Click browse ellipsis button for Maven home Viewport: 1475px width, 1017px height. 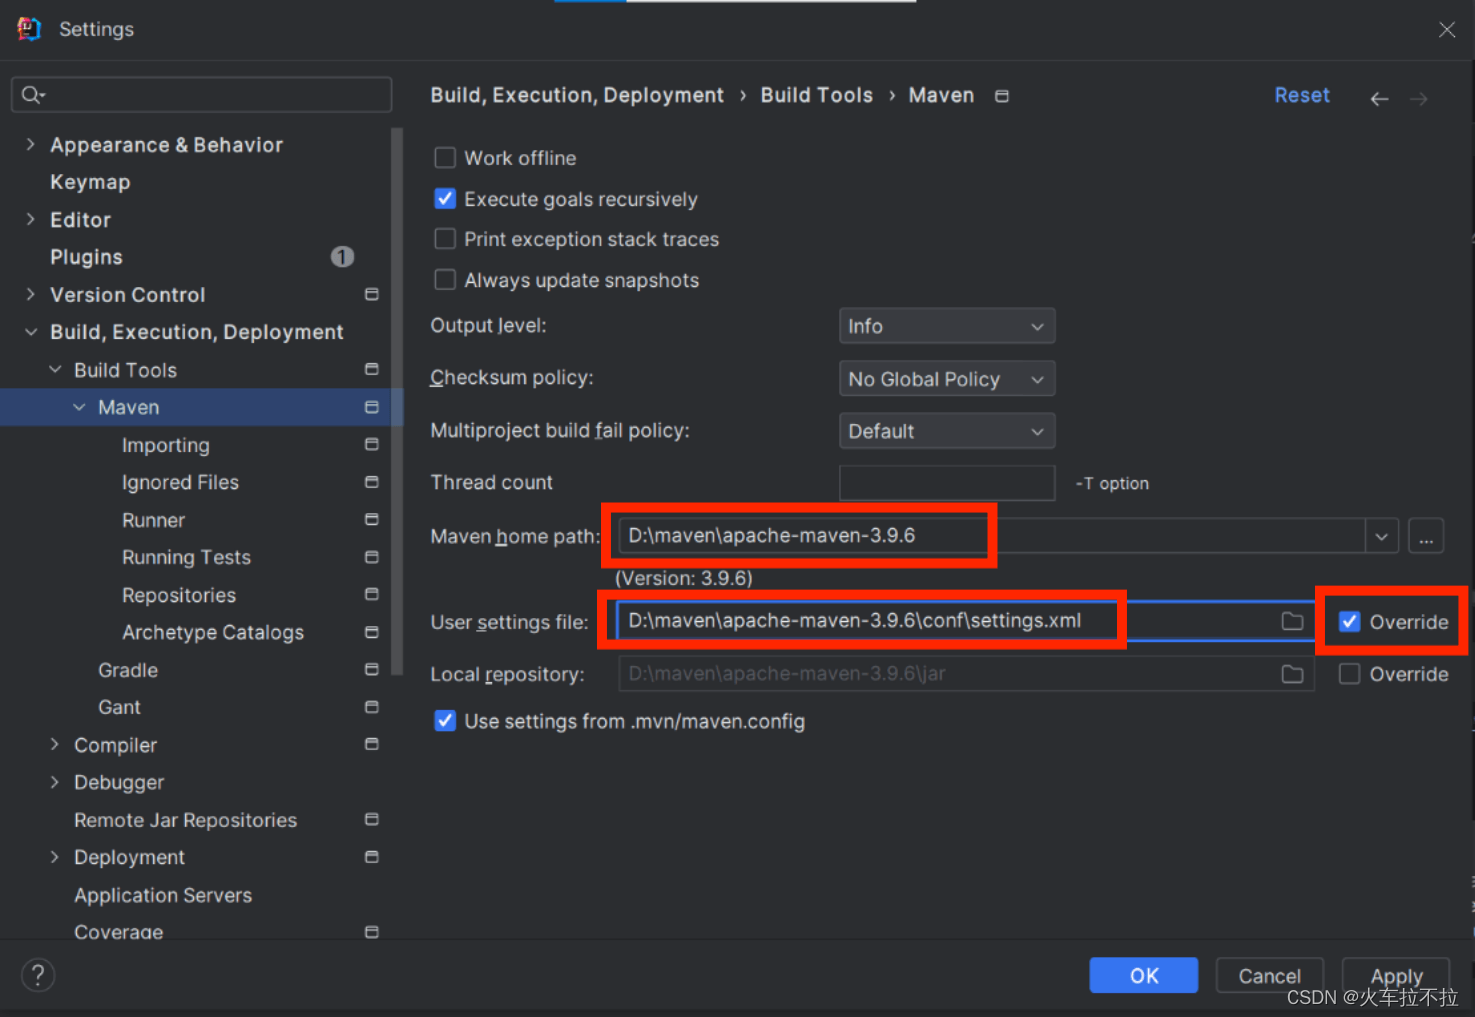1425,537
